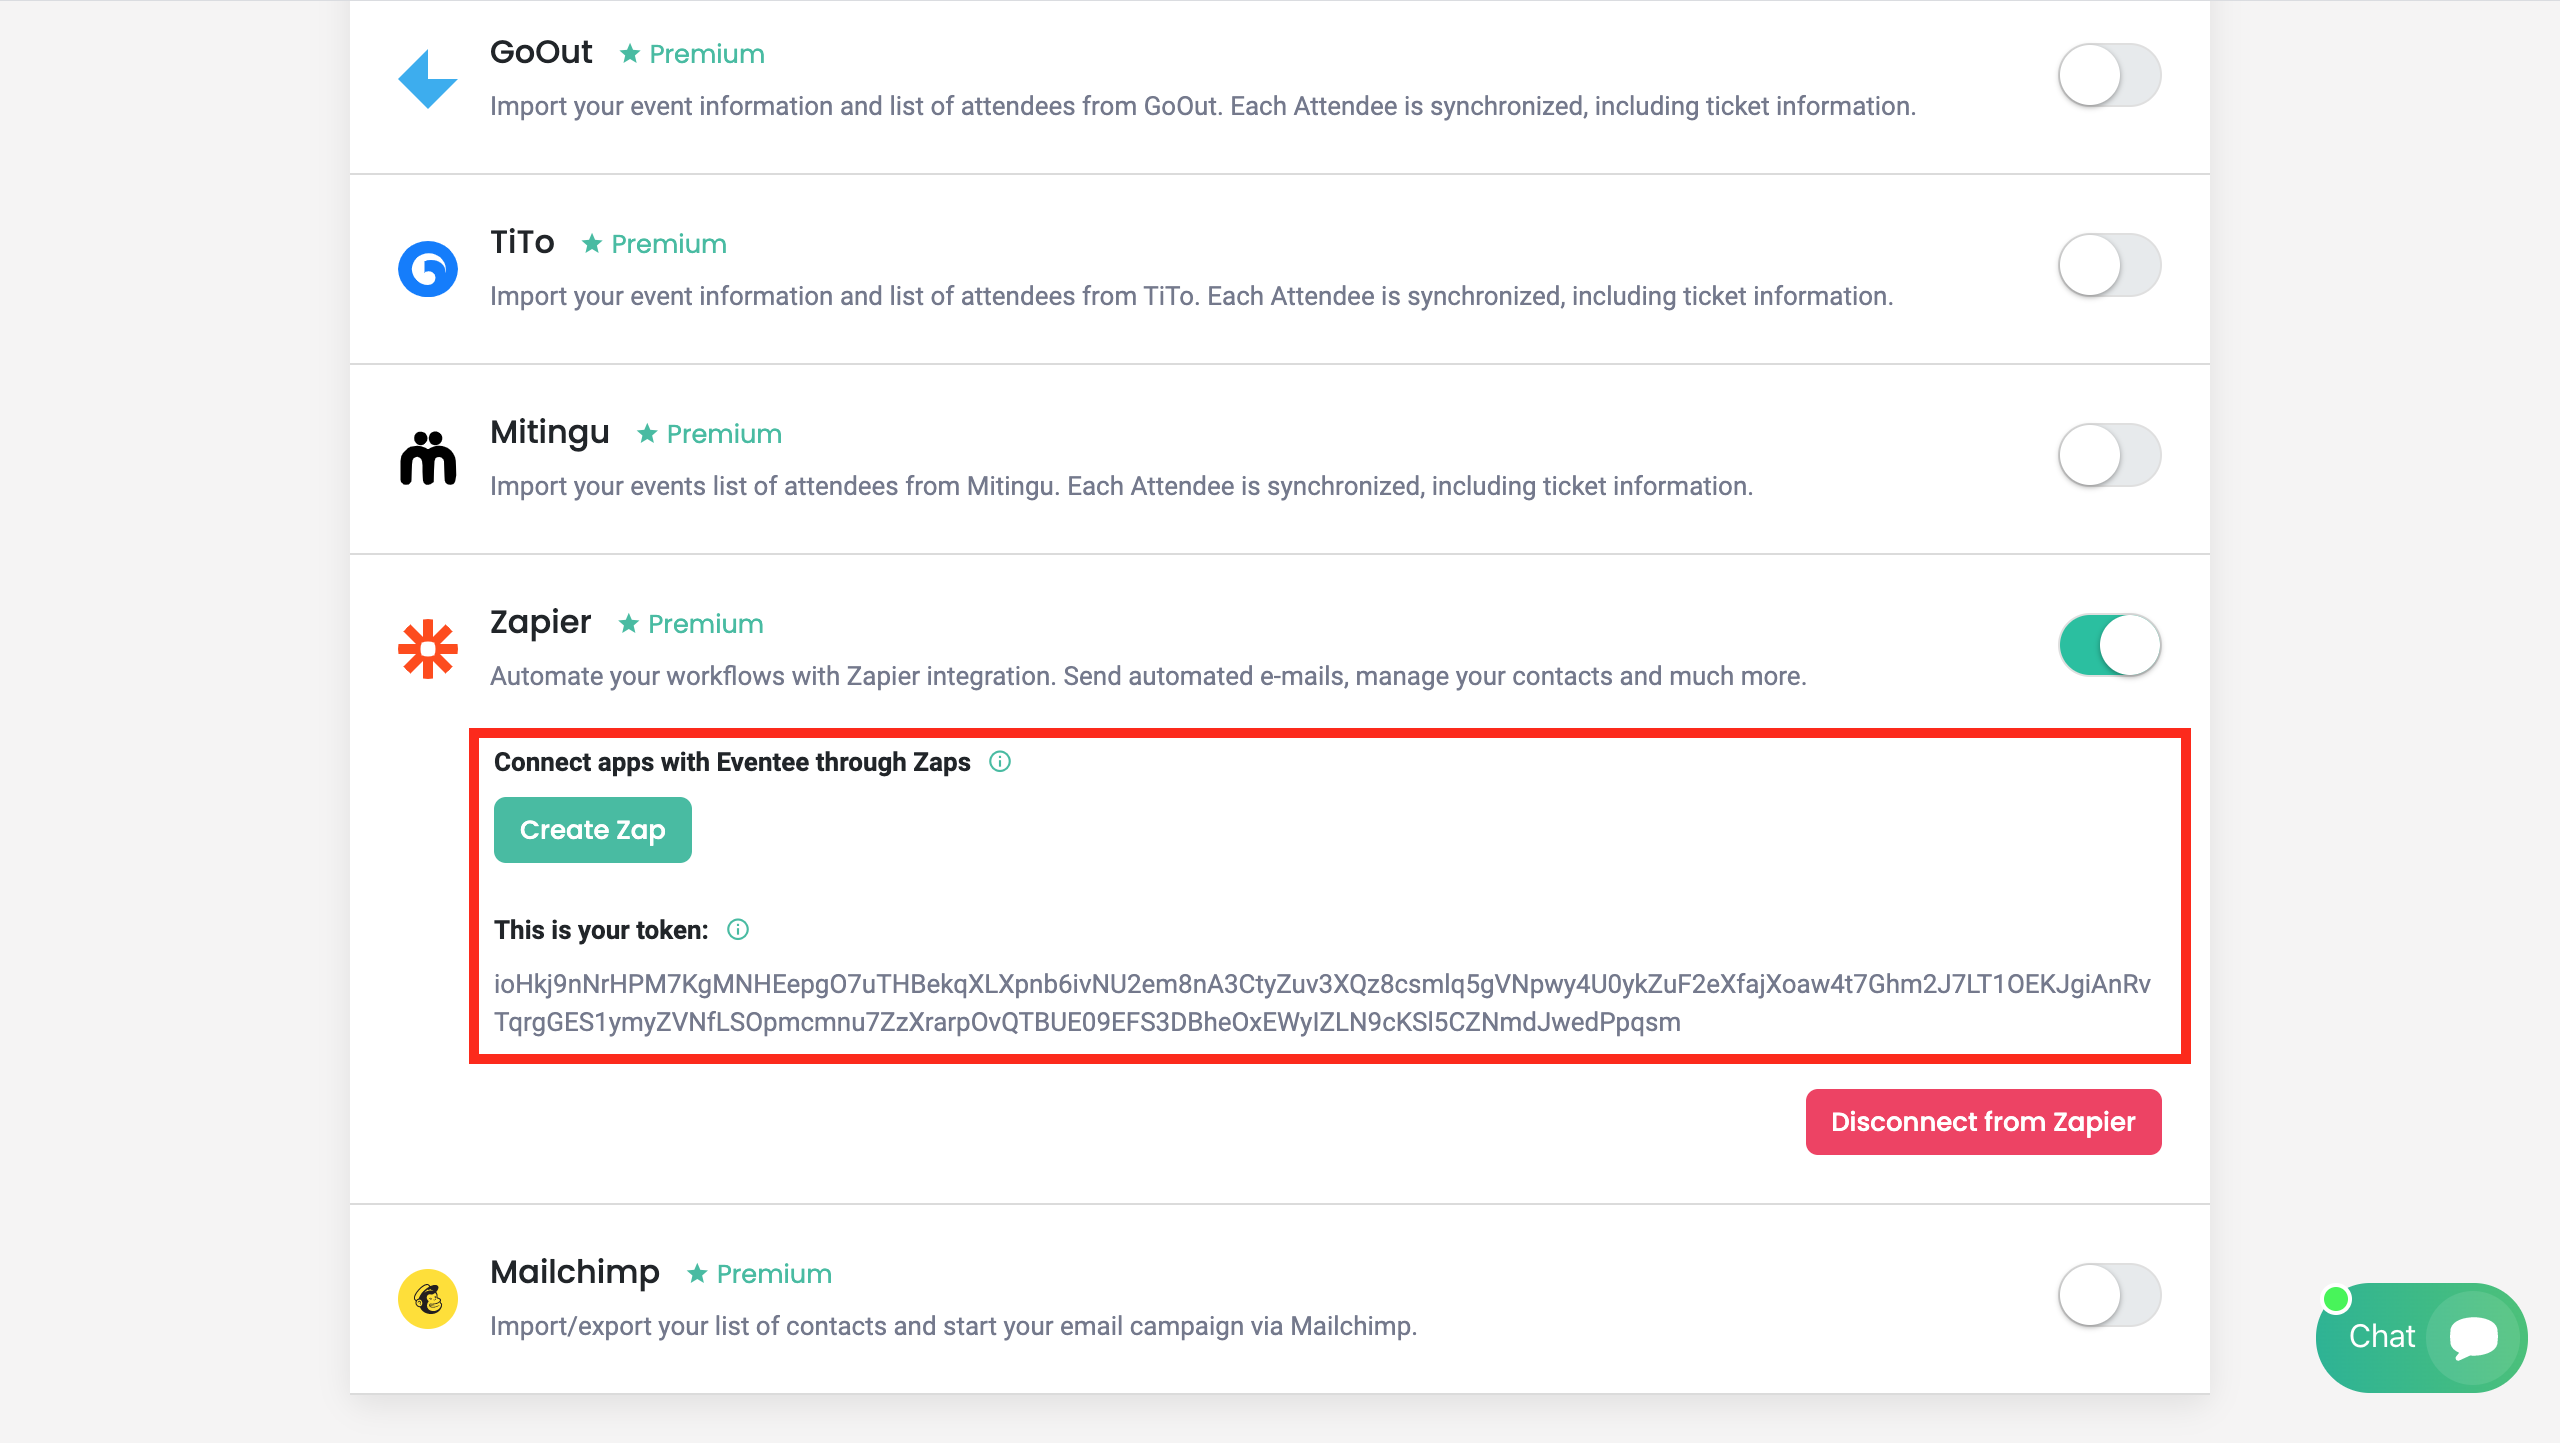
Task: Click info icon next to Connect apps heading
Action: pyautogui.click(x=1000, y=762)
